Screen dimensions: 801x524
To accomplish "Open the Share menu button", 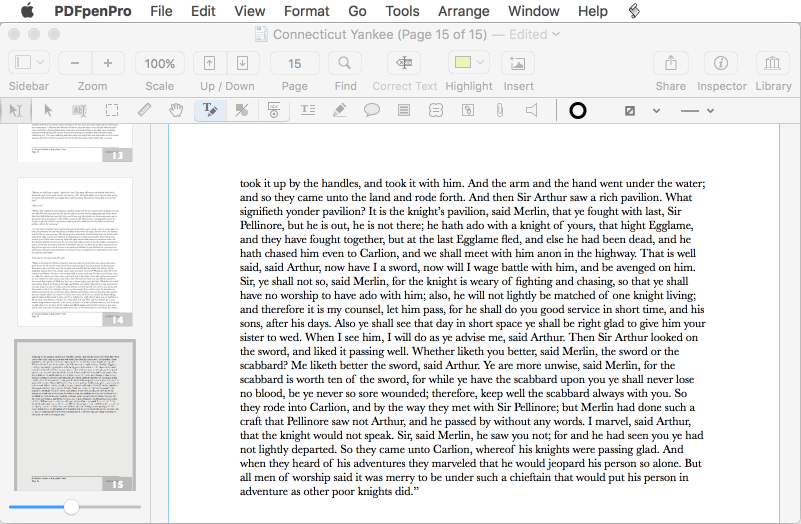I will click(x=671, y=63).
